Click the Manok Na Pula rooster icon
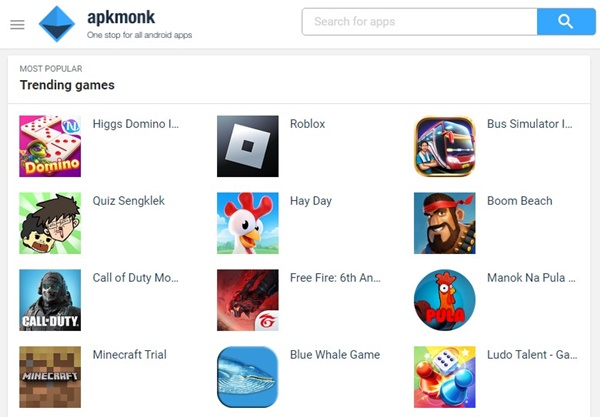Screen dimensions: 600x417 (445, 300)
